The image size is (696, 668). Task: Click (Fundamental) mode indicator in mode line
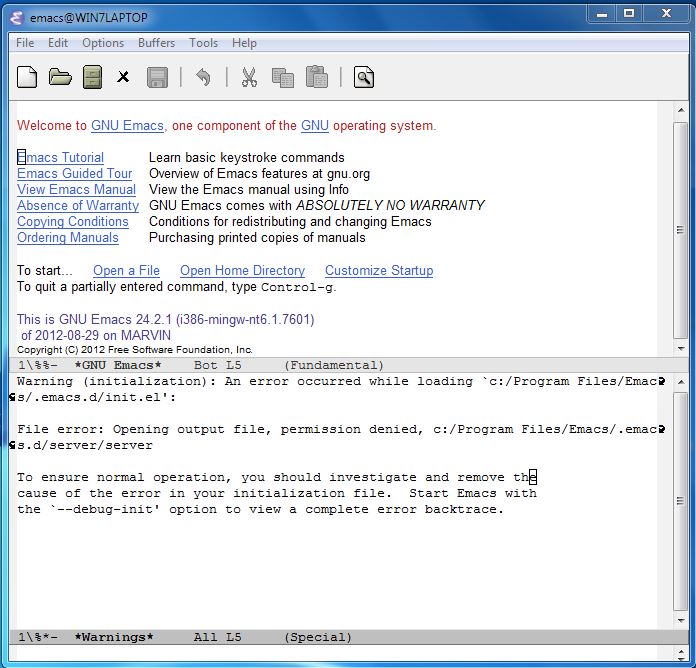334,365
